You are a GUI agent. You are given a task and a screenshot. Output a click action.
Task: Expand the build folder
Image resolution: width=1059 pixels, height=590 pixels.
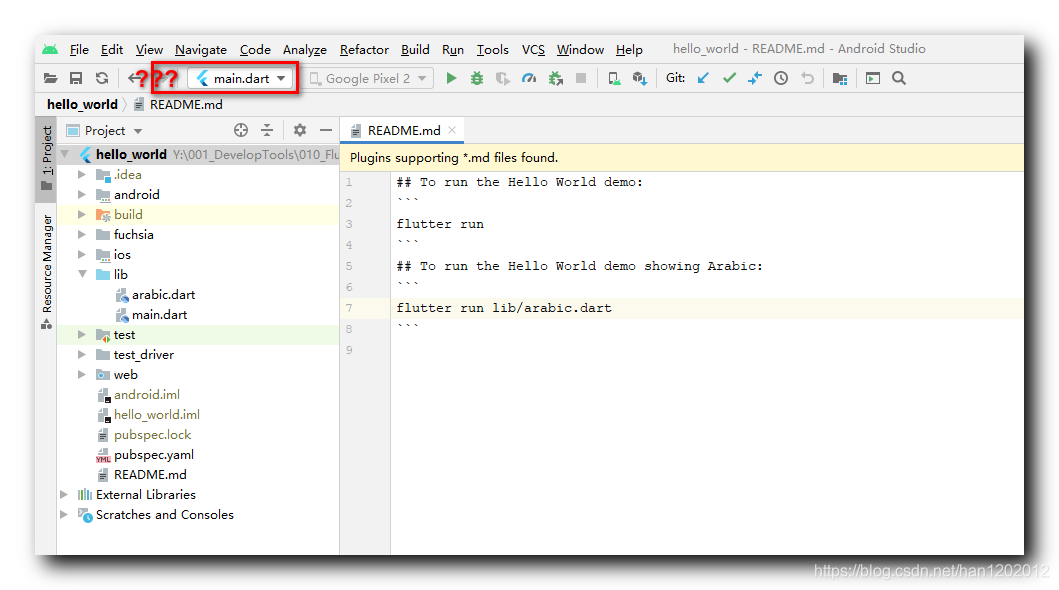[82, 215]
